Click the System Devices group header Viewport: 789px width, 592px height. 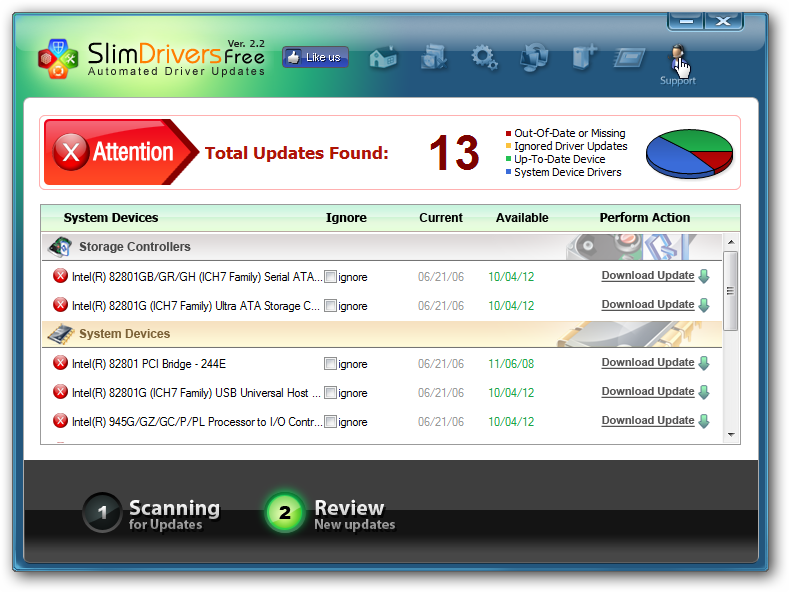coord(382,334)
